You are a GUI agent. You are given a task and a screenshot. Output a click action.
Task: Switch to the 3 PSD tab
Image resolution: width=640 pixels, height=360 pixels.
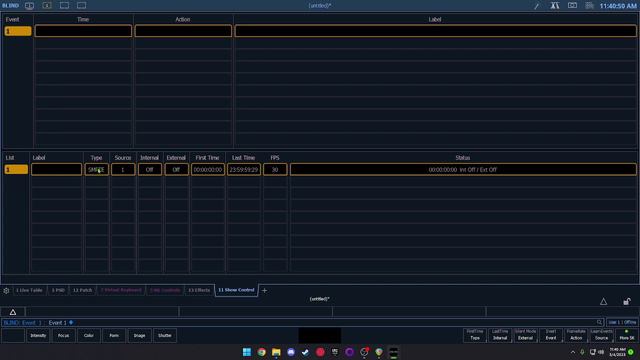tap(58, 290)
